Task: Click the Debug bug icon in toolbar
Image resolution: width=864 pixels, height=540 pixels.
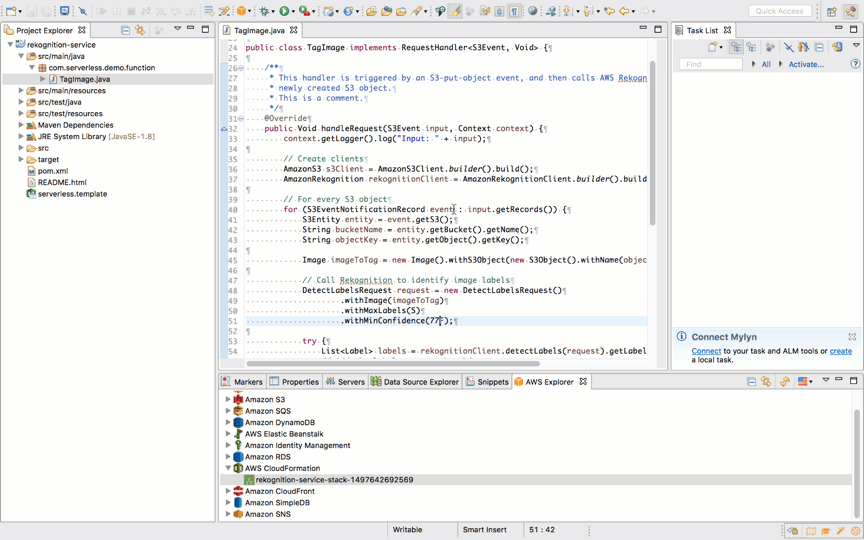Action: (x=265, y=11)
